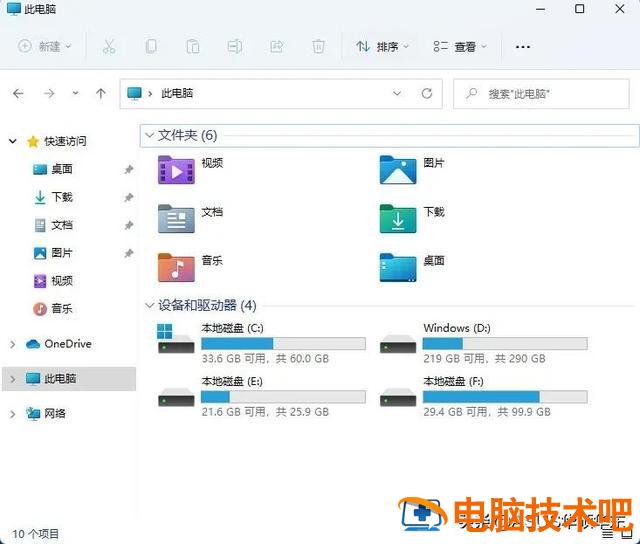Select 文档 in the quick access list
The height and width of the screenshot is (544, 640).
(62, 225)
